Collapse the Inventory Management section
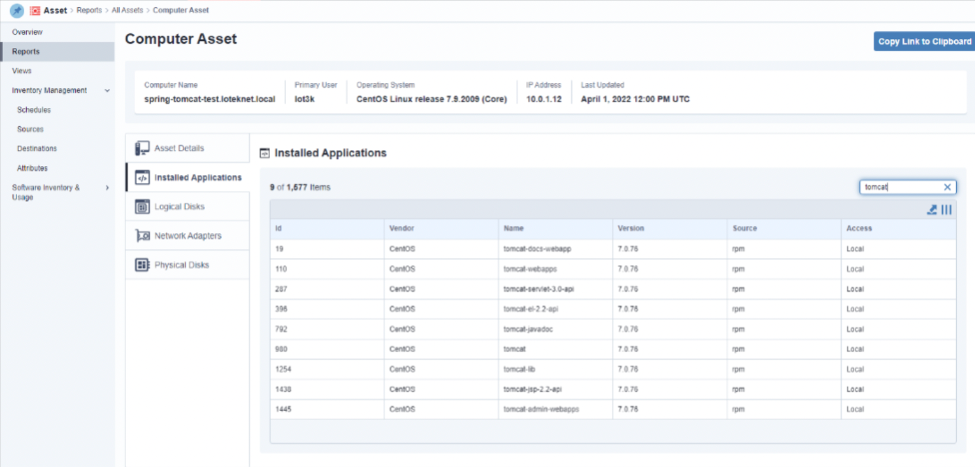The image size is (976, 468). tap(107, 91)
